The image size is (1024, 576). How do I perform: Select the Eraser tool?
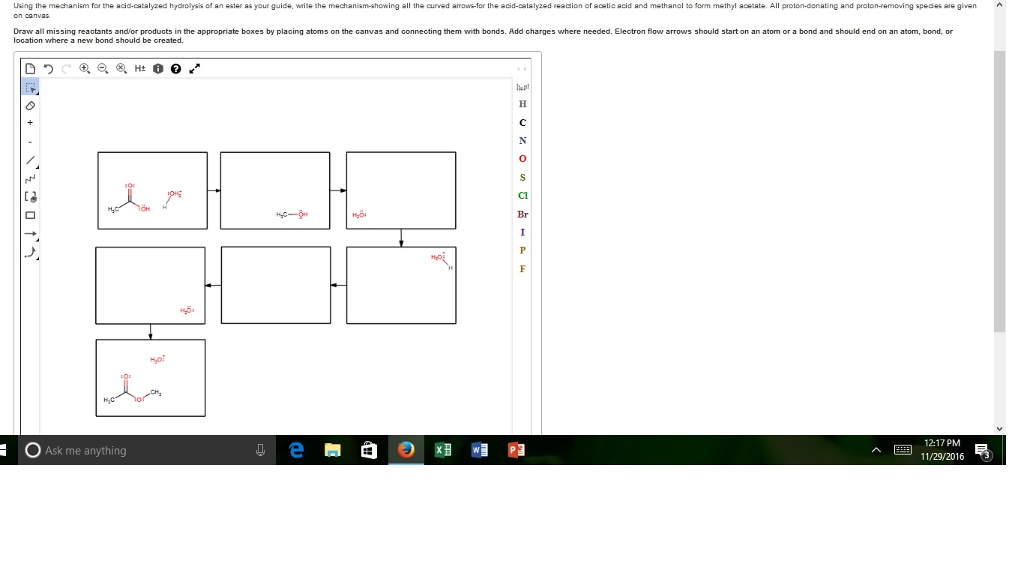30,105
